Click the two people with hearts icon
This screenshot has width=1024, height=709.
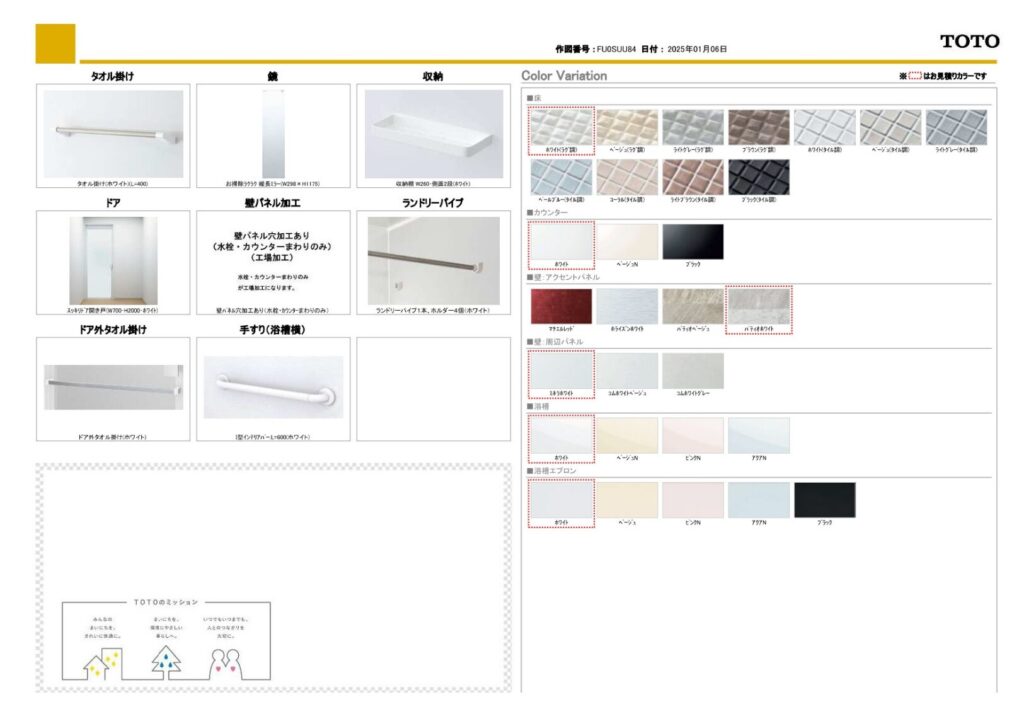coord(229,662)
